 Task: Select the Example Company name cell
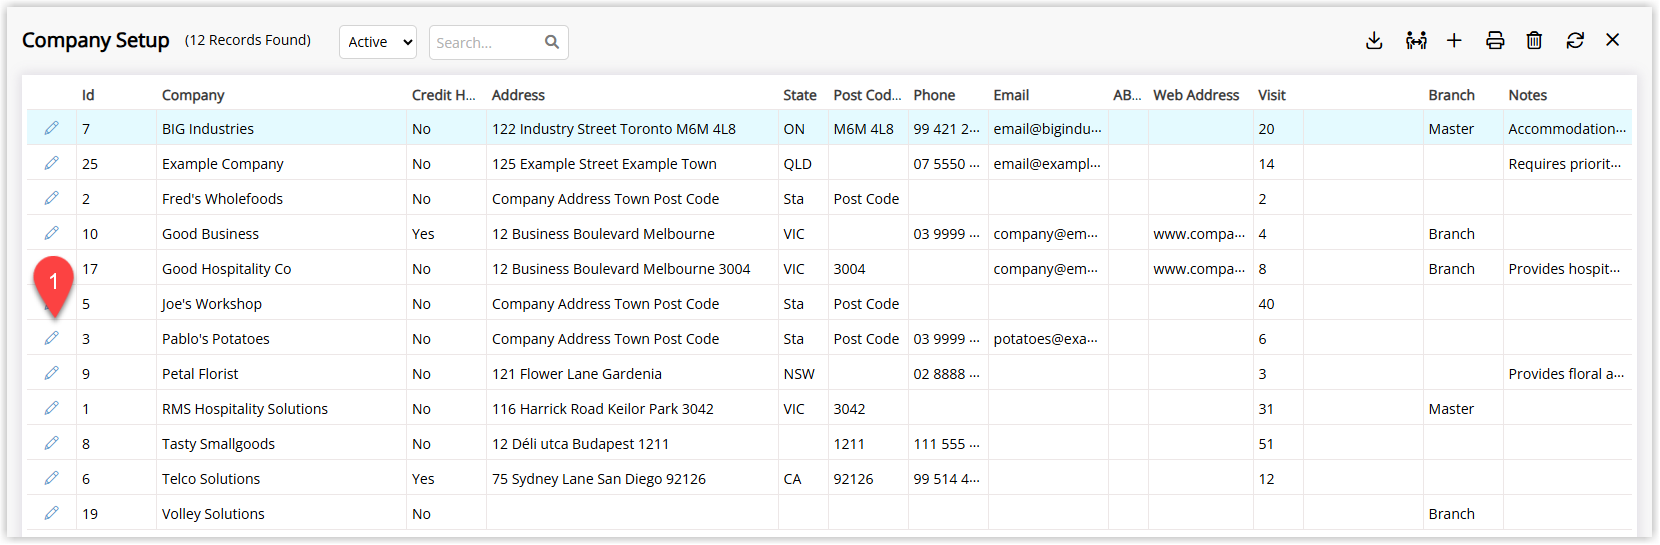click(223, 164)
